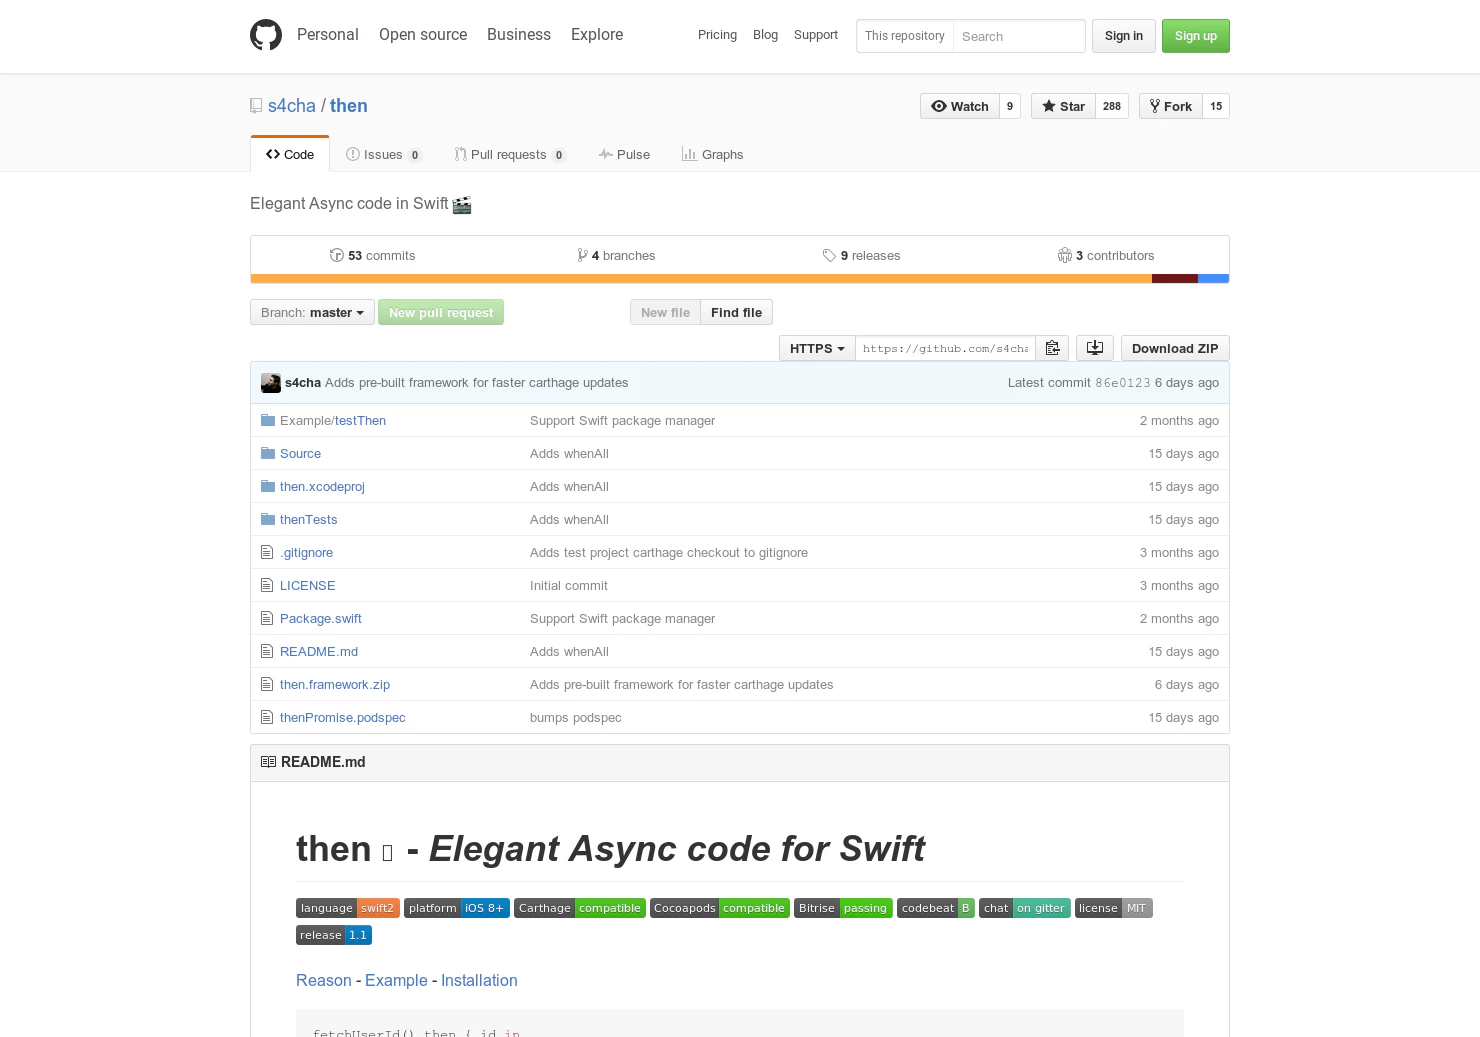Click the thenPromise.podspec file icon
Screen dimensions: 1480x1037
(267, 717)
